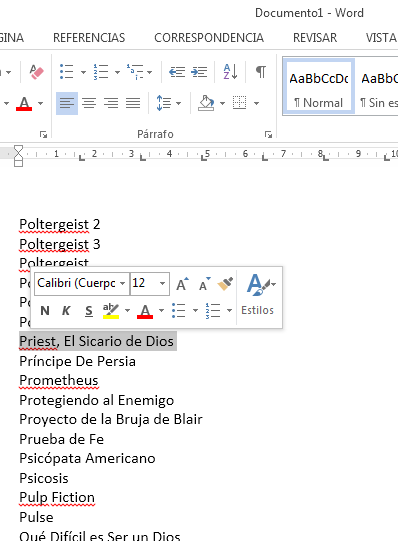Toggle bold N in mini toolbar
This screenshot has height=547, width=398.
(x=45, y=310)
